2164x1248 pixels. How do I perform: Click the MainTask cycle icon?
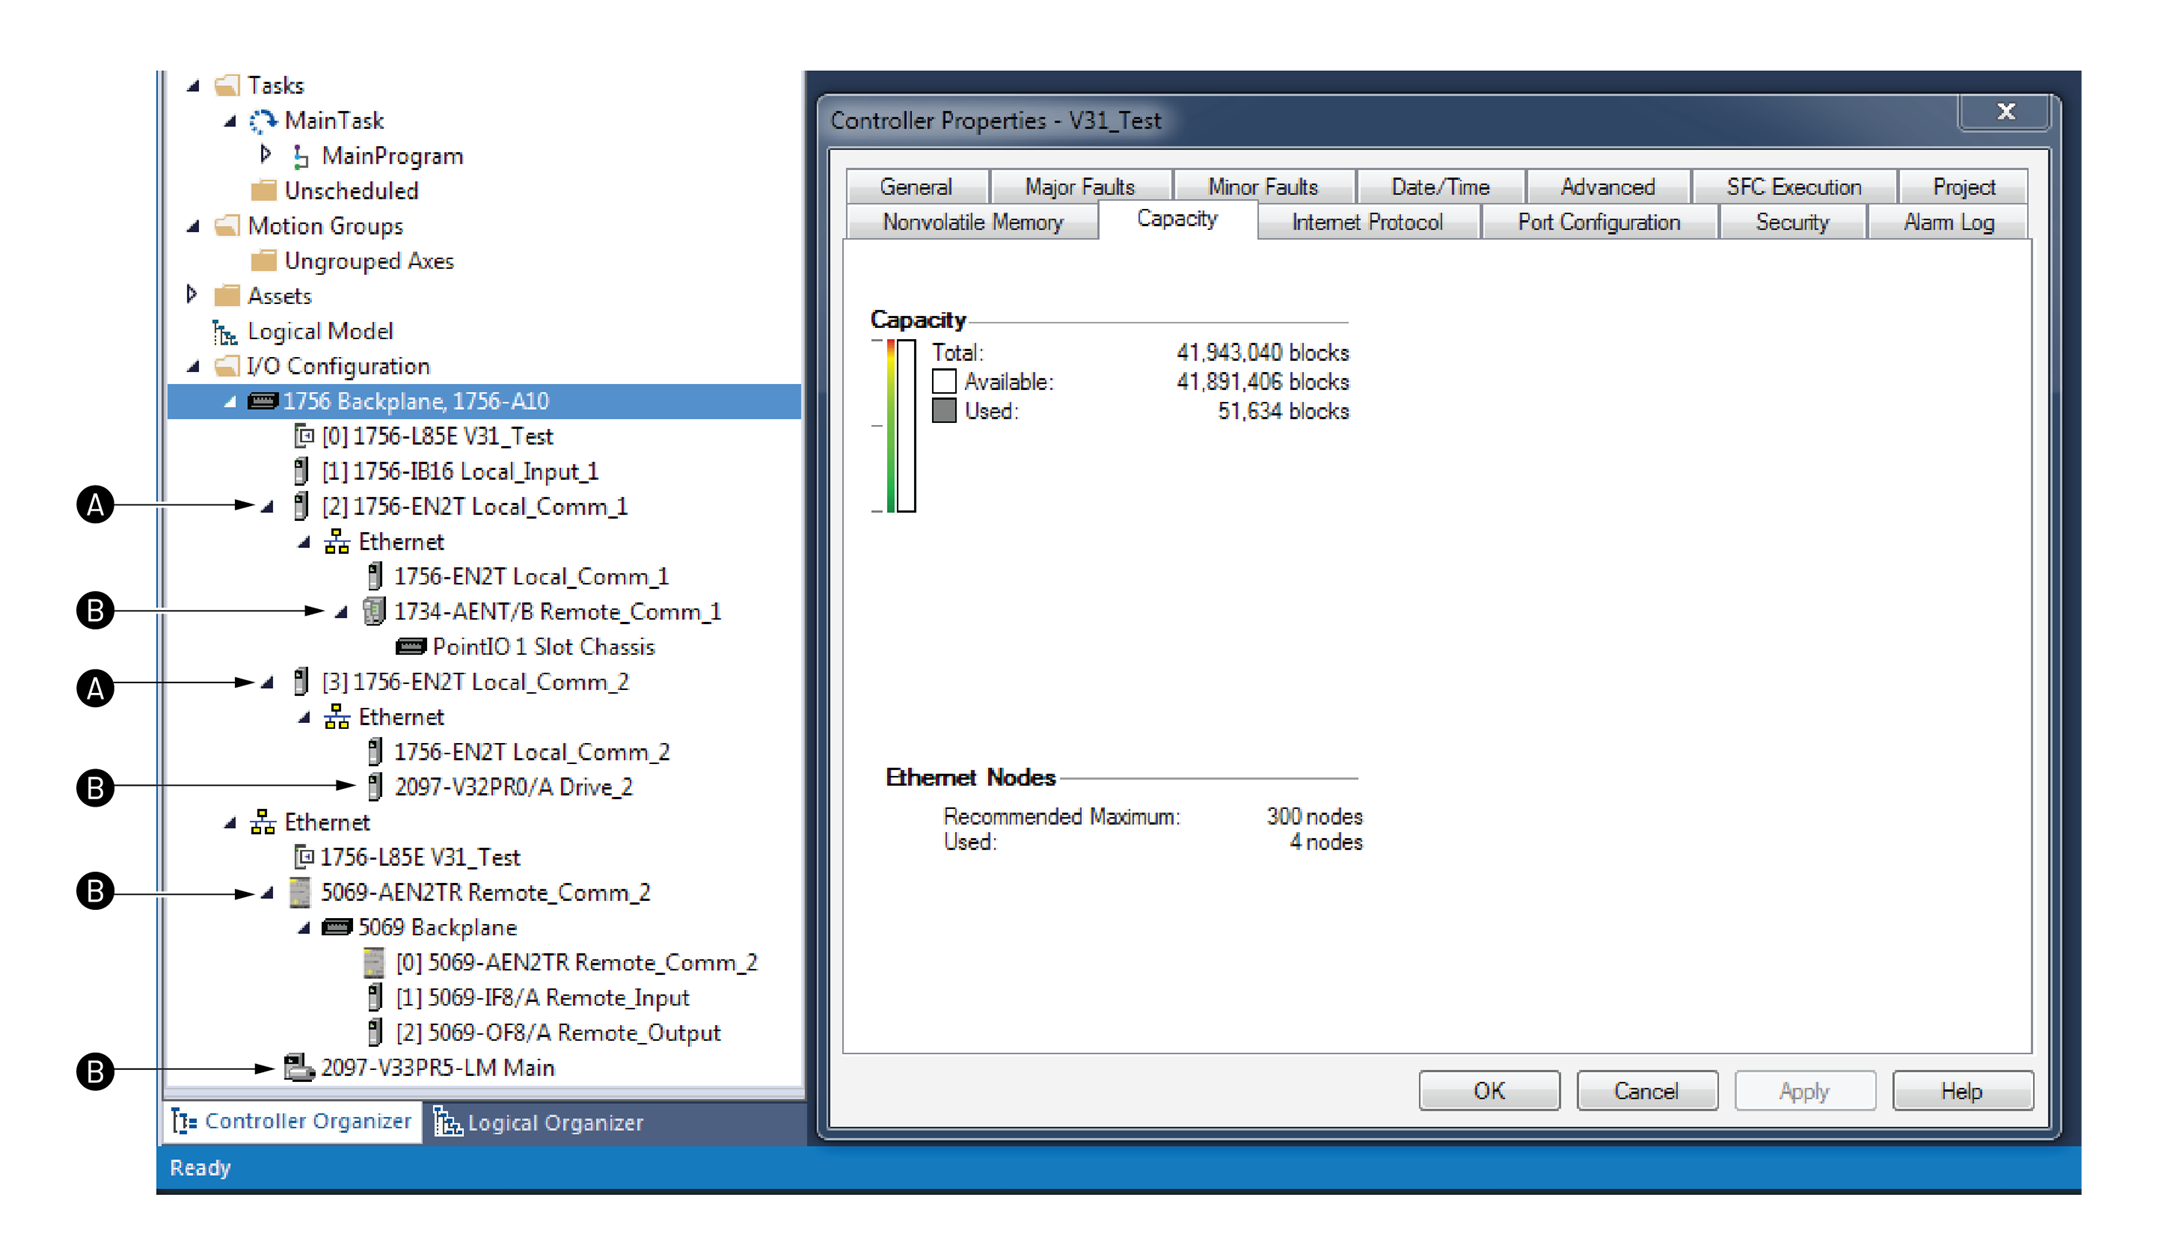point(262,121)
